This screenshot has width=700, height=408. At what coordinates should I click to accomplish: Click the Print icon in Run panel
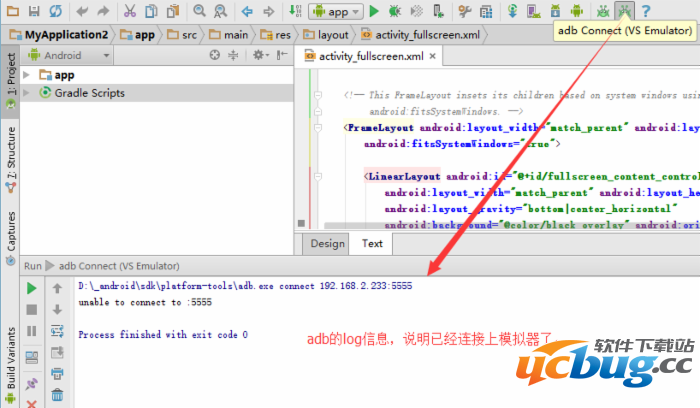click(x=57, y=375)
